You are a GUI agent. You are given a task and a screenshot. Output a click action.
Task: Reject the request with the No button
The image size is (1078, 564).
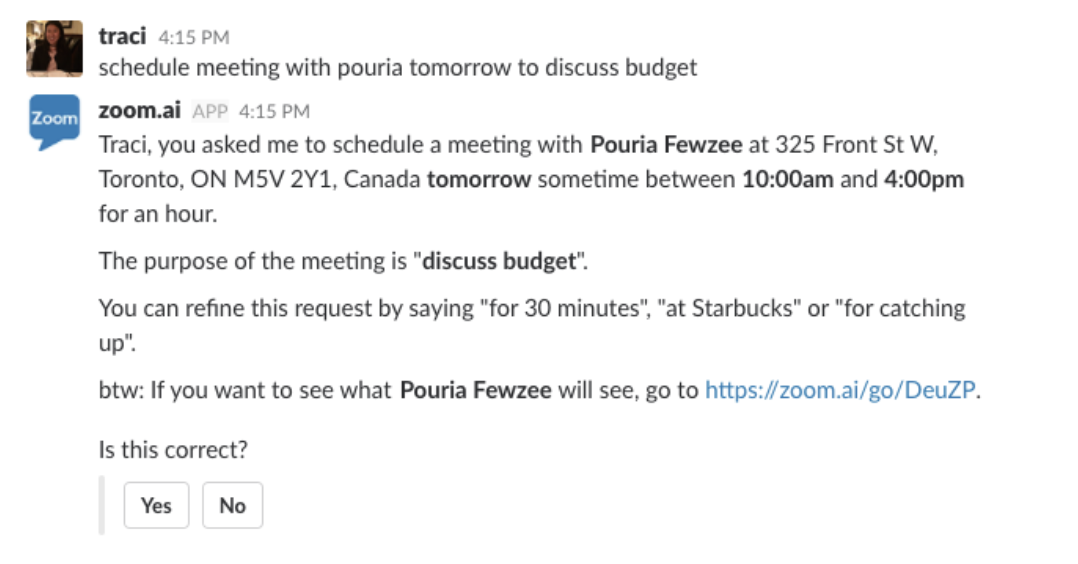(232, 506)
